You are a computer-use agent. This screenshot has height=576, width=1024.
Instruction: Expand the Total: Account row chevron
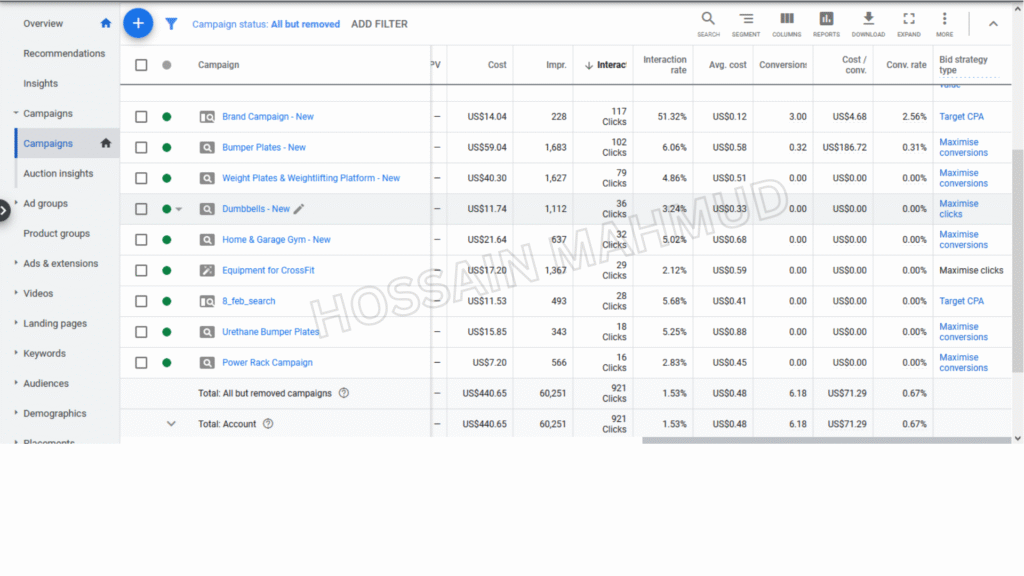point(171,424)
